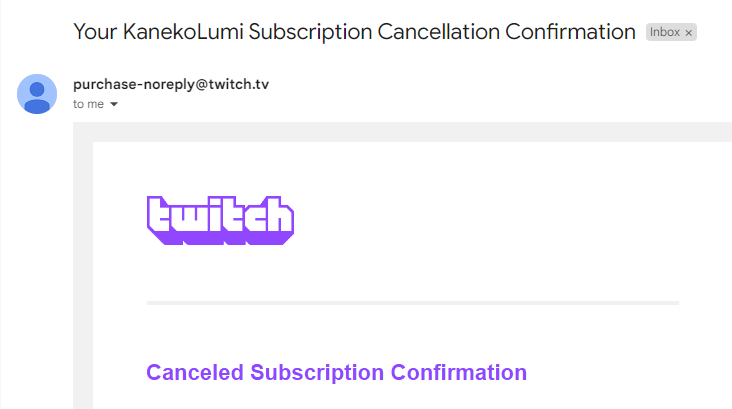The width and height of the screenshot is (732, 409).
Task: Click "Cancellation" in the subject line
Action: tap(438, 32)
